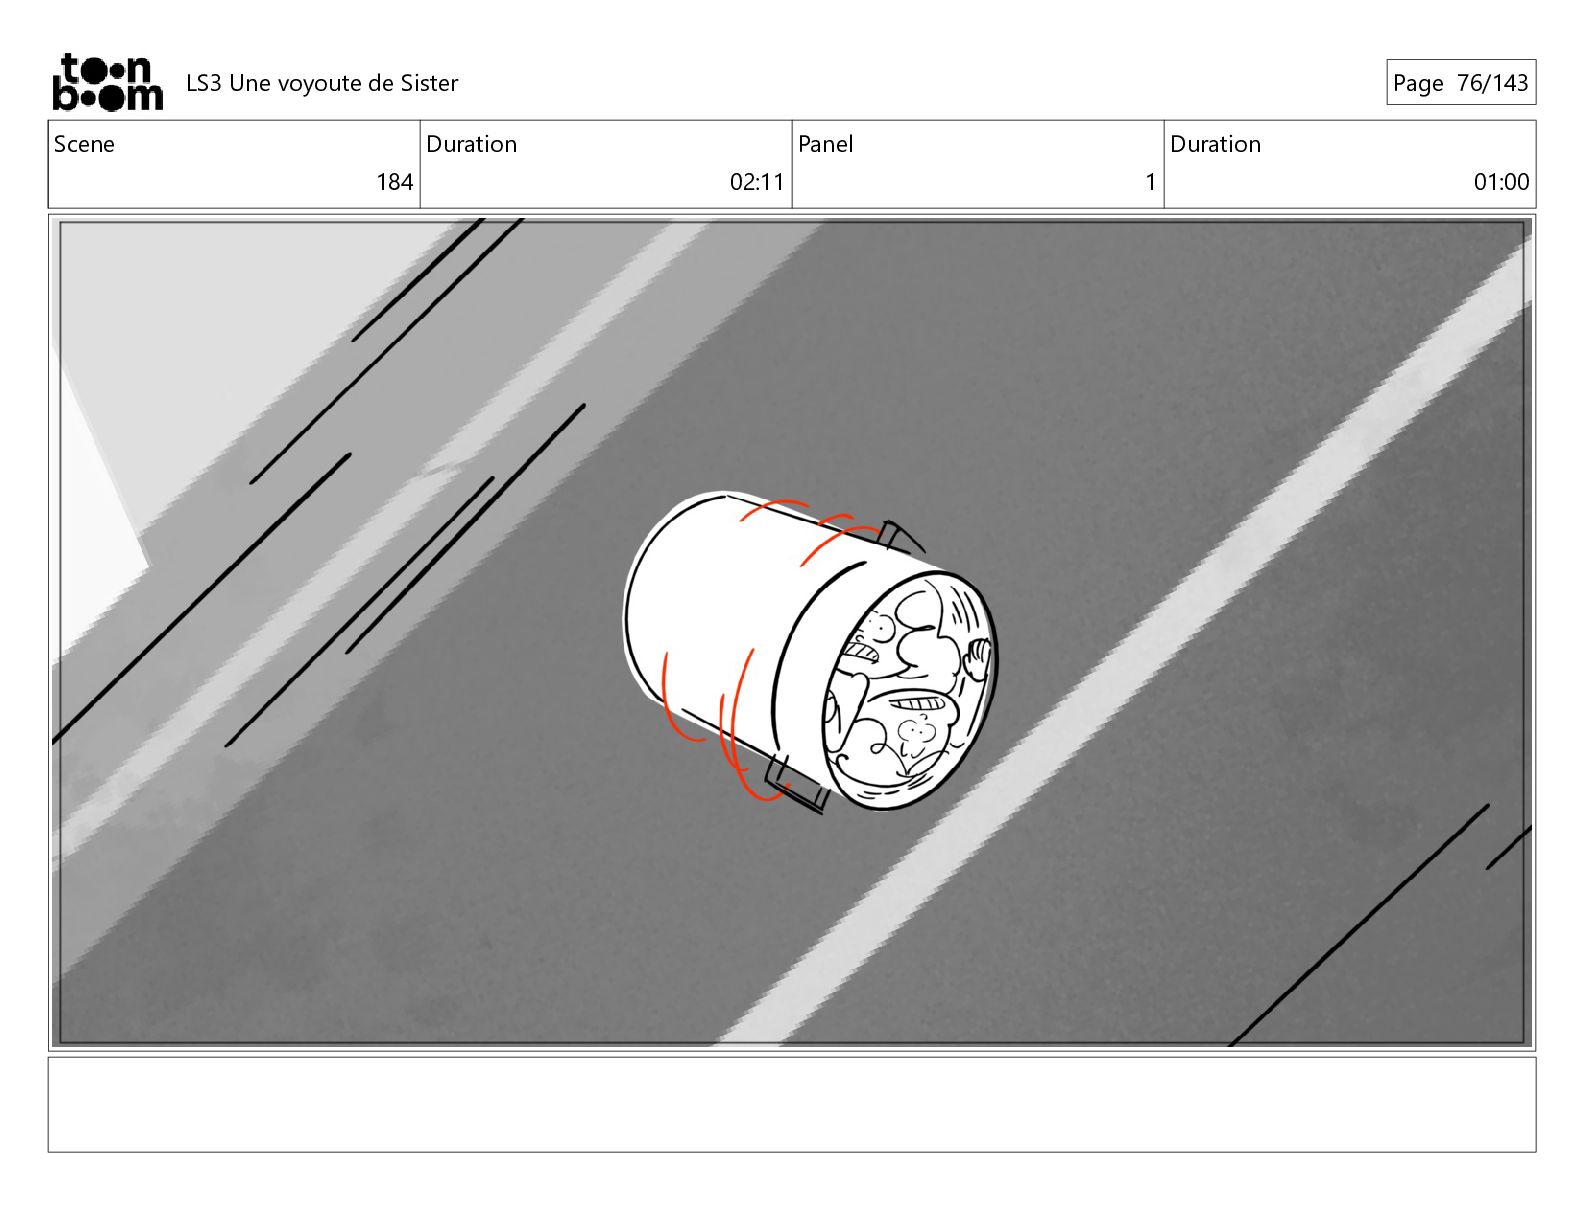Click the Toon Boom logo
This screenshot has height=1224, width=1584.
coord(107,82)
